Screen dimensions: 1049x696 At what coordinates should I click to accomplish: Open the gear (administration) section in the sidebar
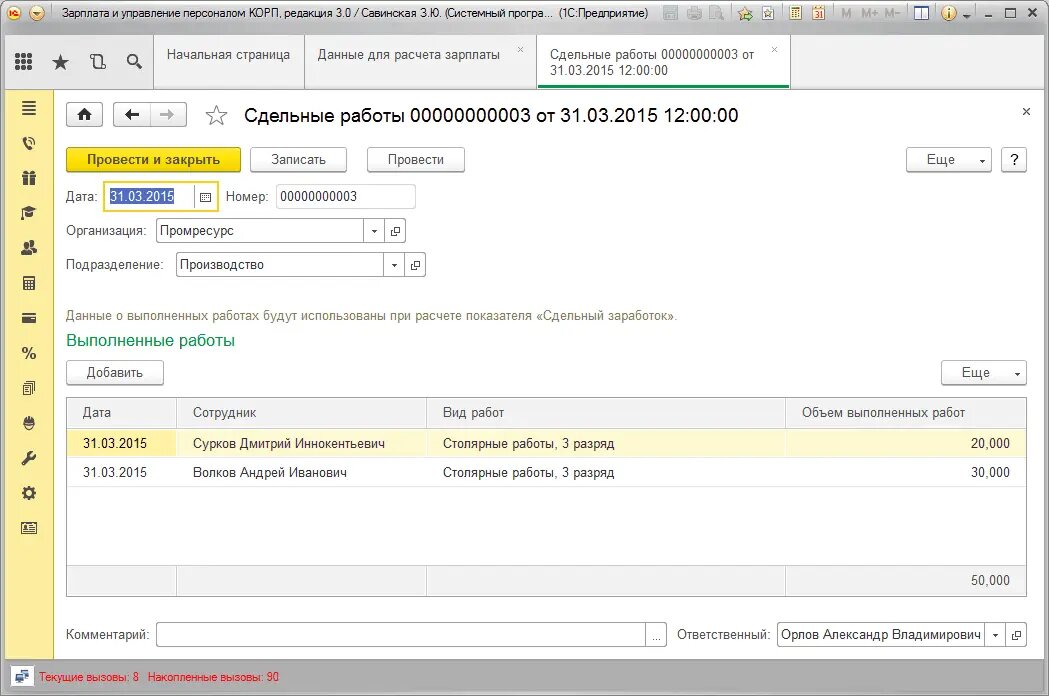[29, 493]
